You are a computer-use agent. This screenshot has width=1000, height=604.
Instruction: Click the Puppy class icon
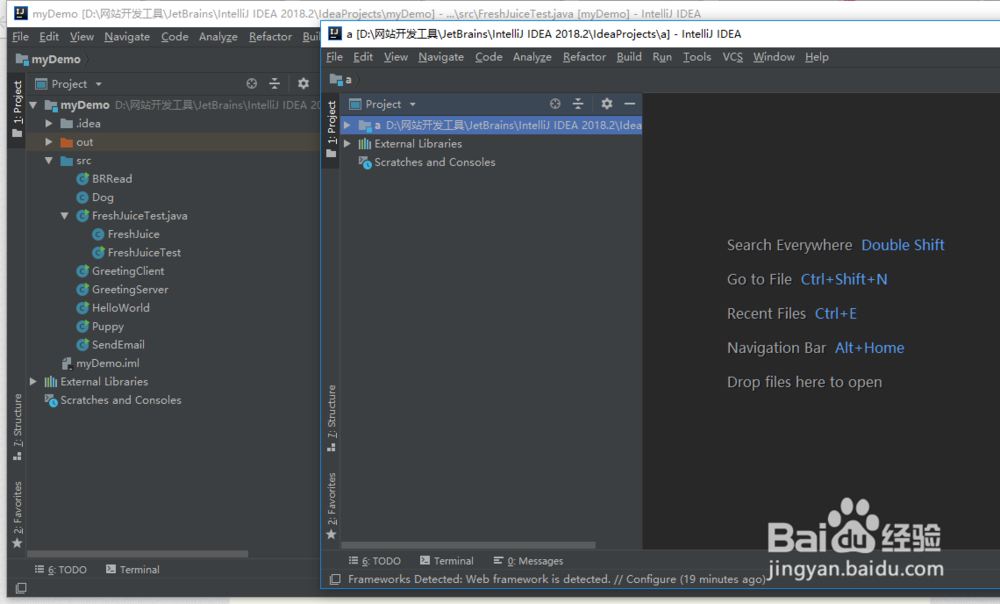[82, 327]
